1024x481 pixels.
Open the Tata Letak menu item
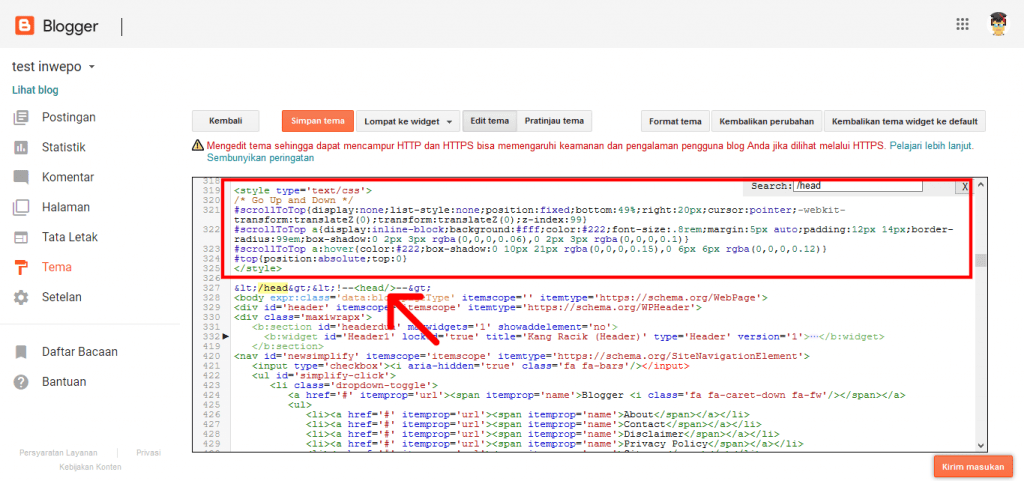pyautogui.click(x=69, y=237)
